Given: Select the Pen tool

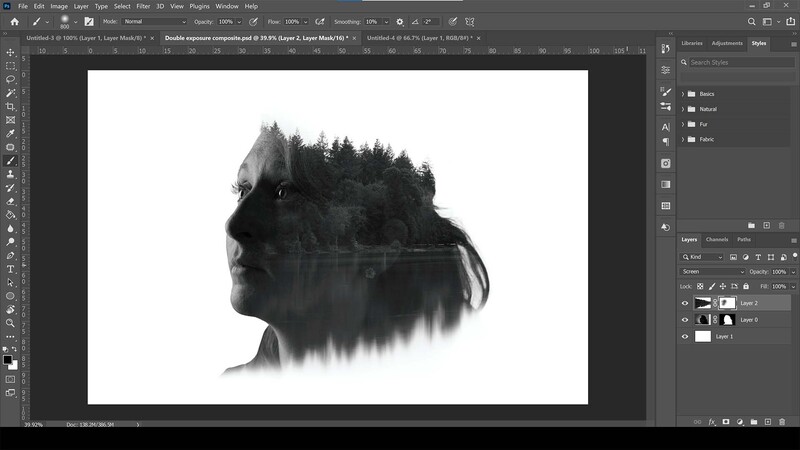Looking at the screenshot, I should point(10,255).
